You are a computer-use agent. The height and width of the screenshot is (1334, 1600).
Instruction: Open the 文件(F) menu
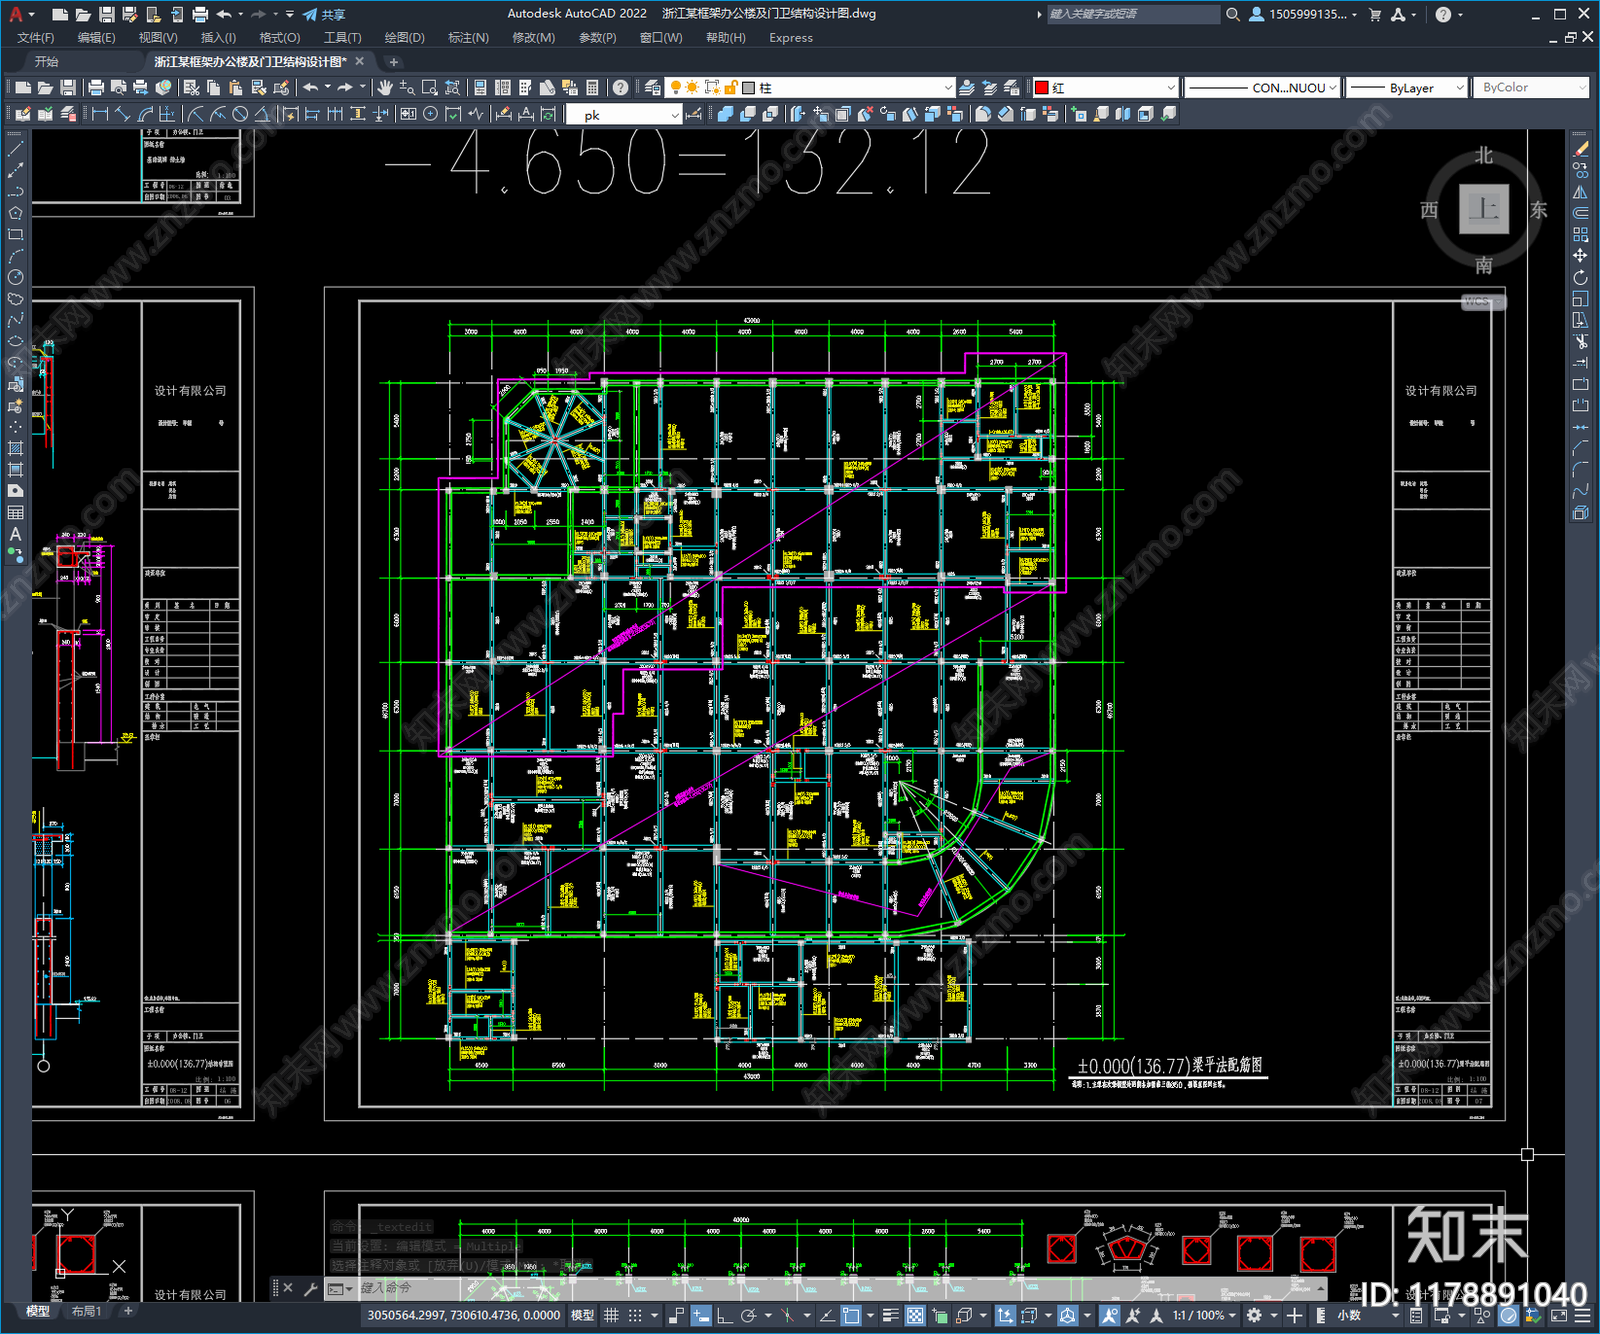point(36,38)
